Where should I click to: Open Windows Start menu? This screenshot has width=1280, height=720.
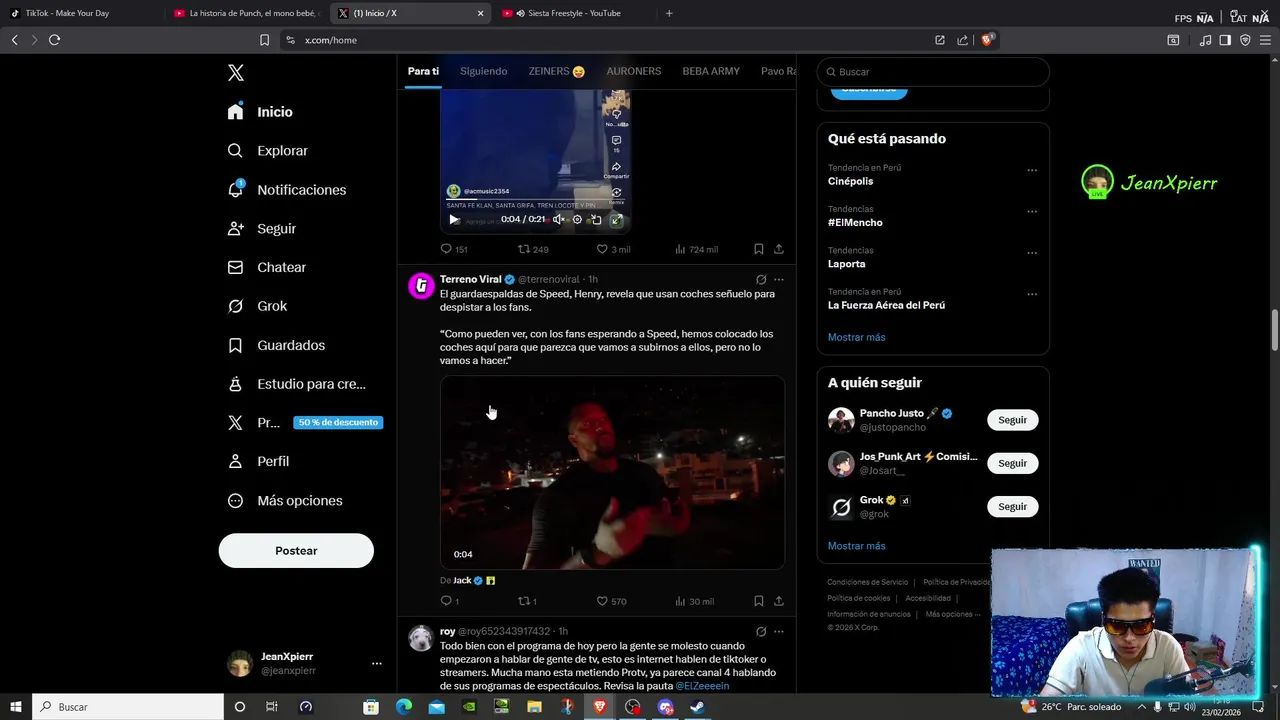point(16,707)
